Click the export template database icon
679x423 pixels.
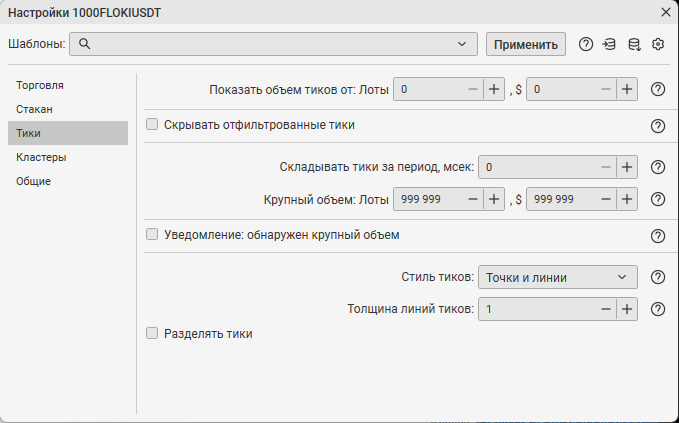point(633,44)
